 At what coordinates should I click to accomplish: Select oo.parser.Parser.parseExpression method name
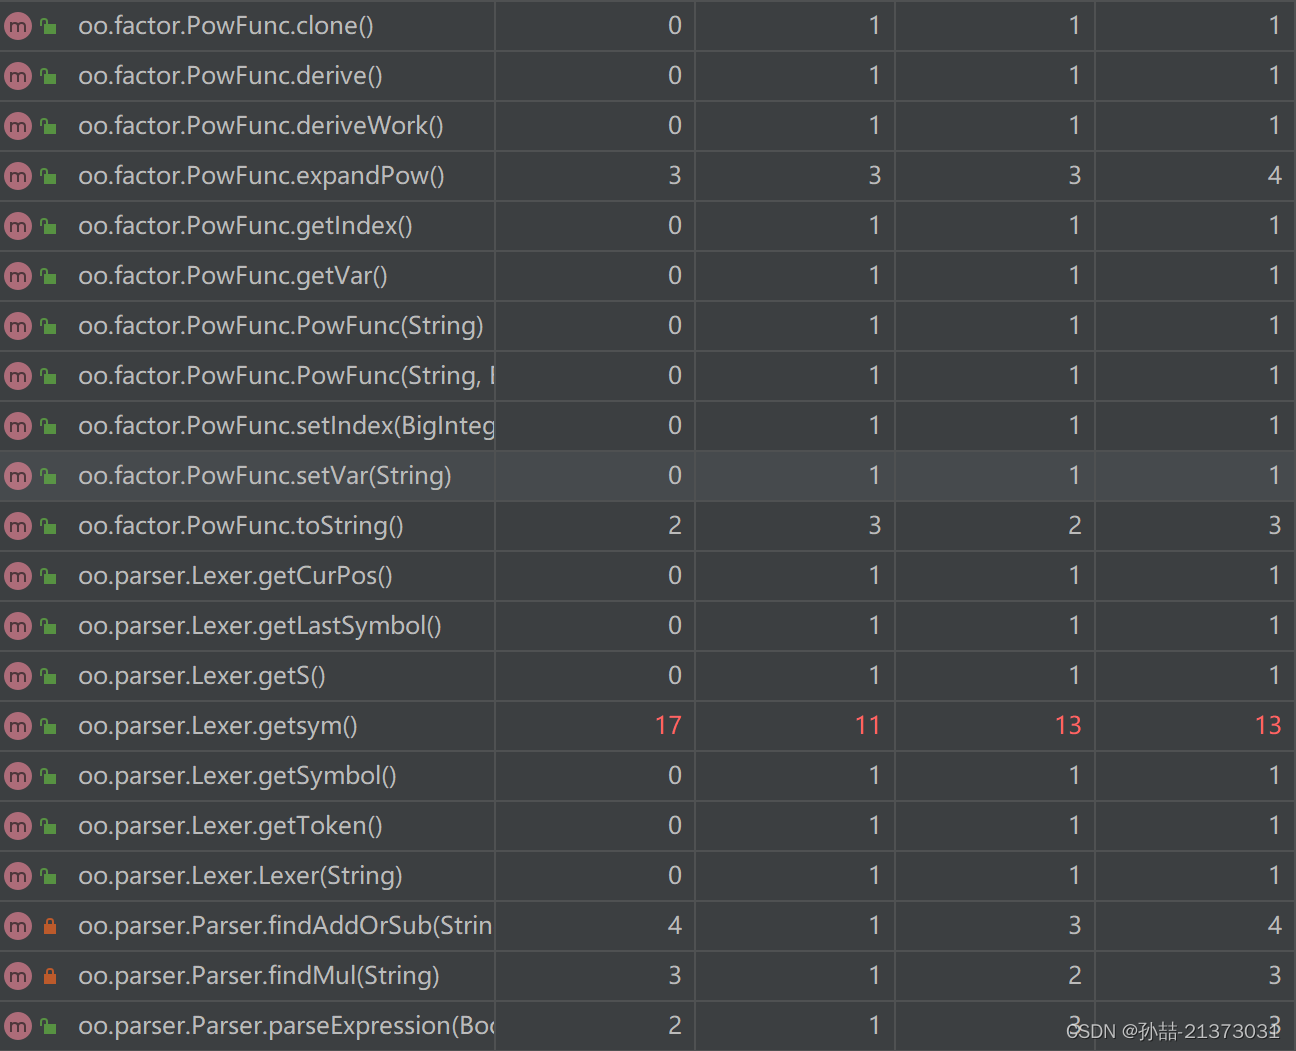pyautogui.click(x=286, y=1026)
